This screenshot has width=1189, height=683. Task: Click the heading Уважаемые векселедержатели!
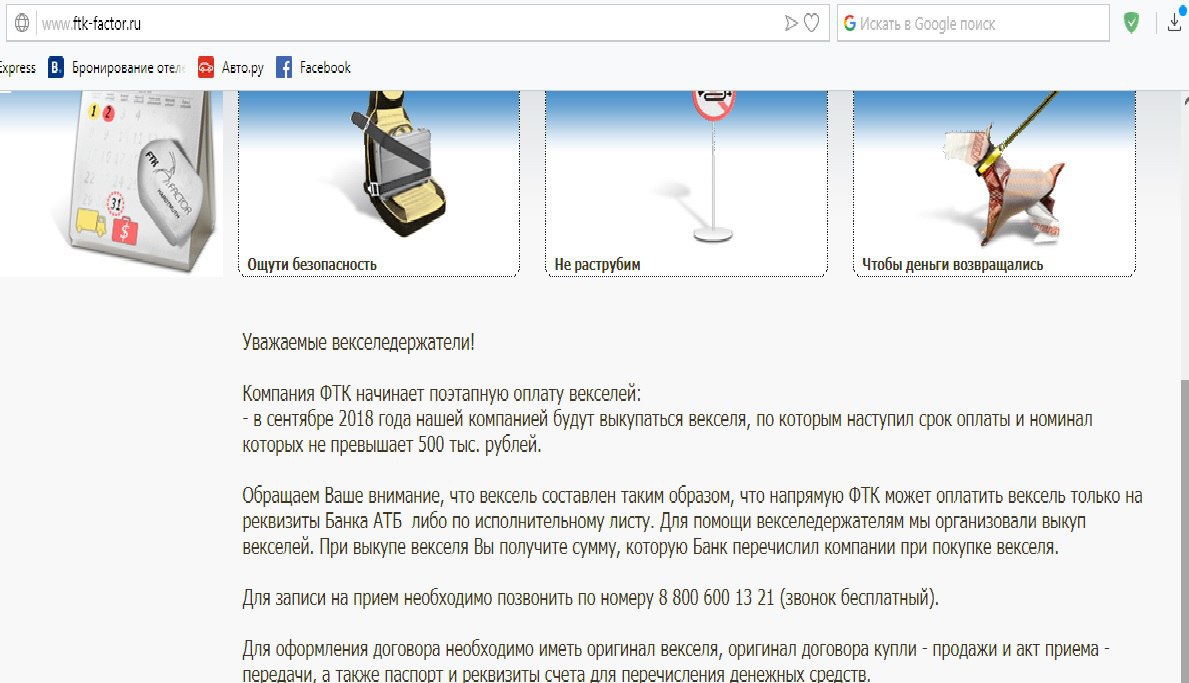(358, 343)
